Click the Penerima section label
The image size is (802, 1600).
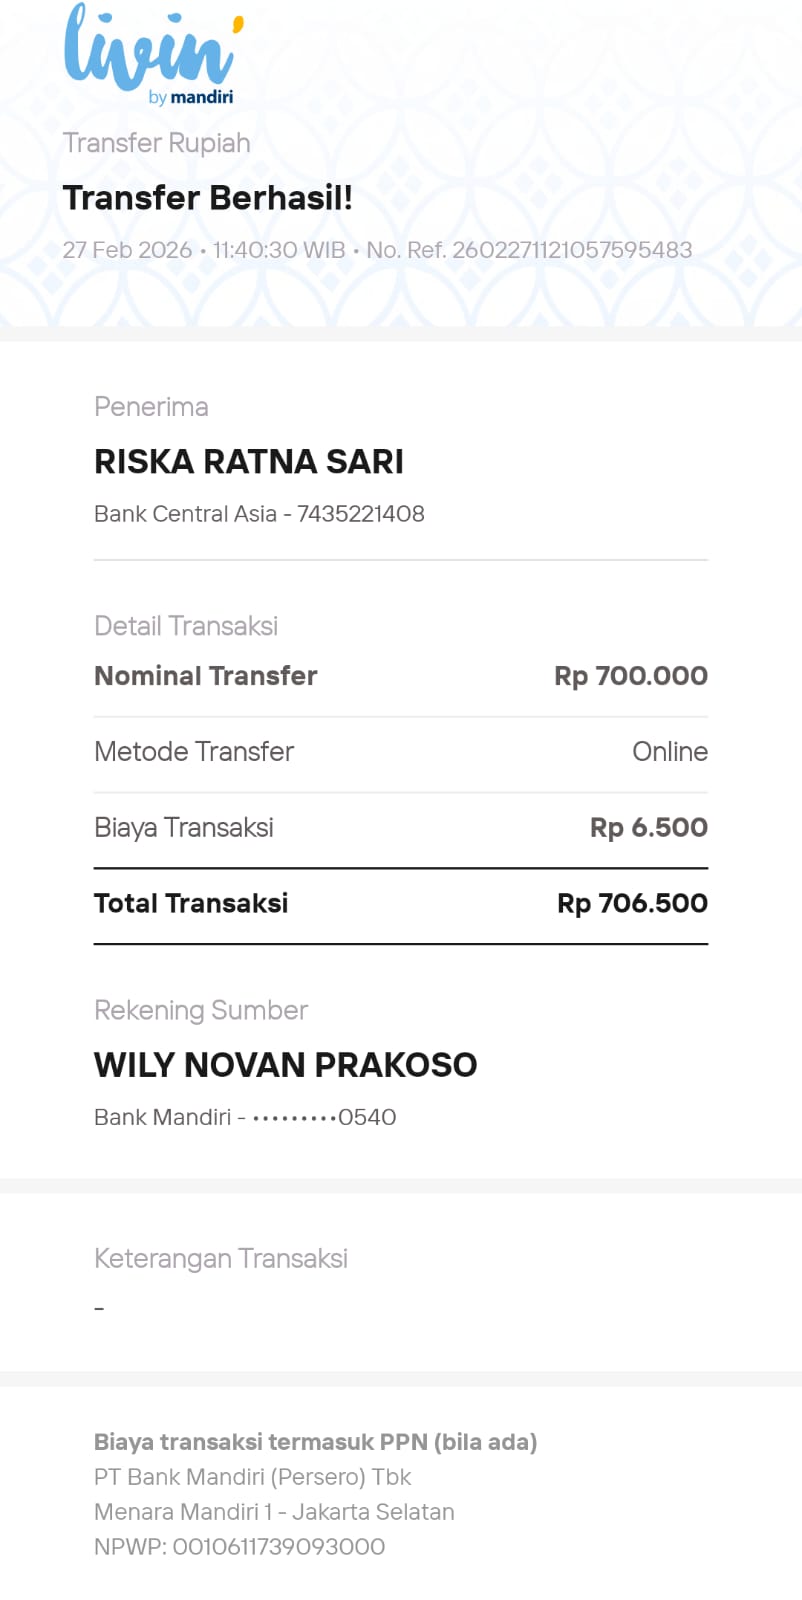coord(151,407)
